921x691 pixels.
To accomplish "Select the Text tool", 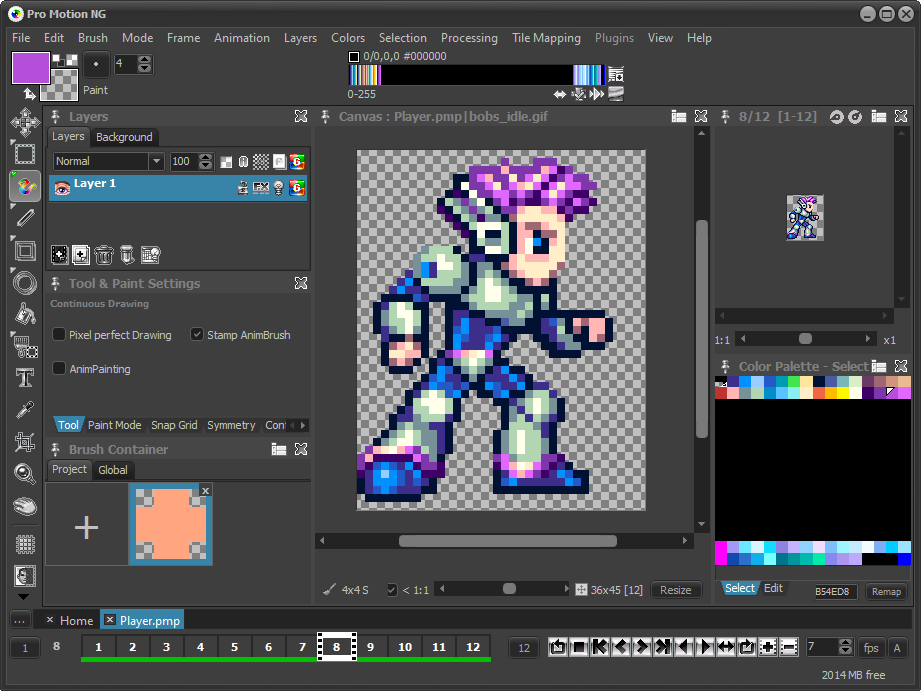I will pos(25,378).
